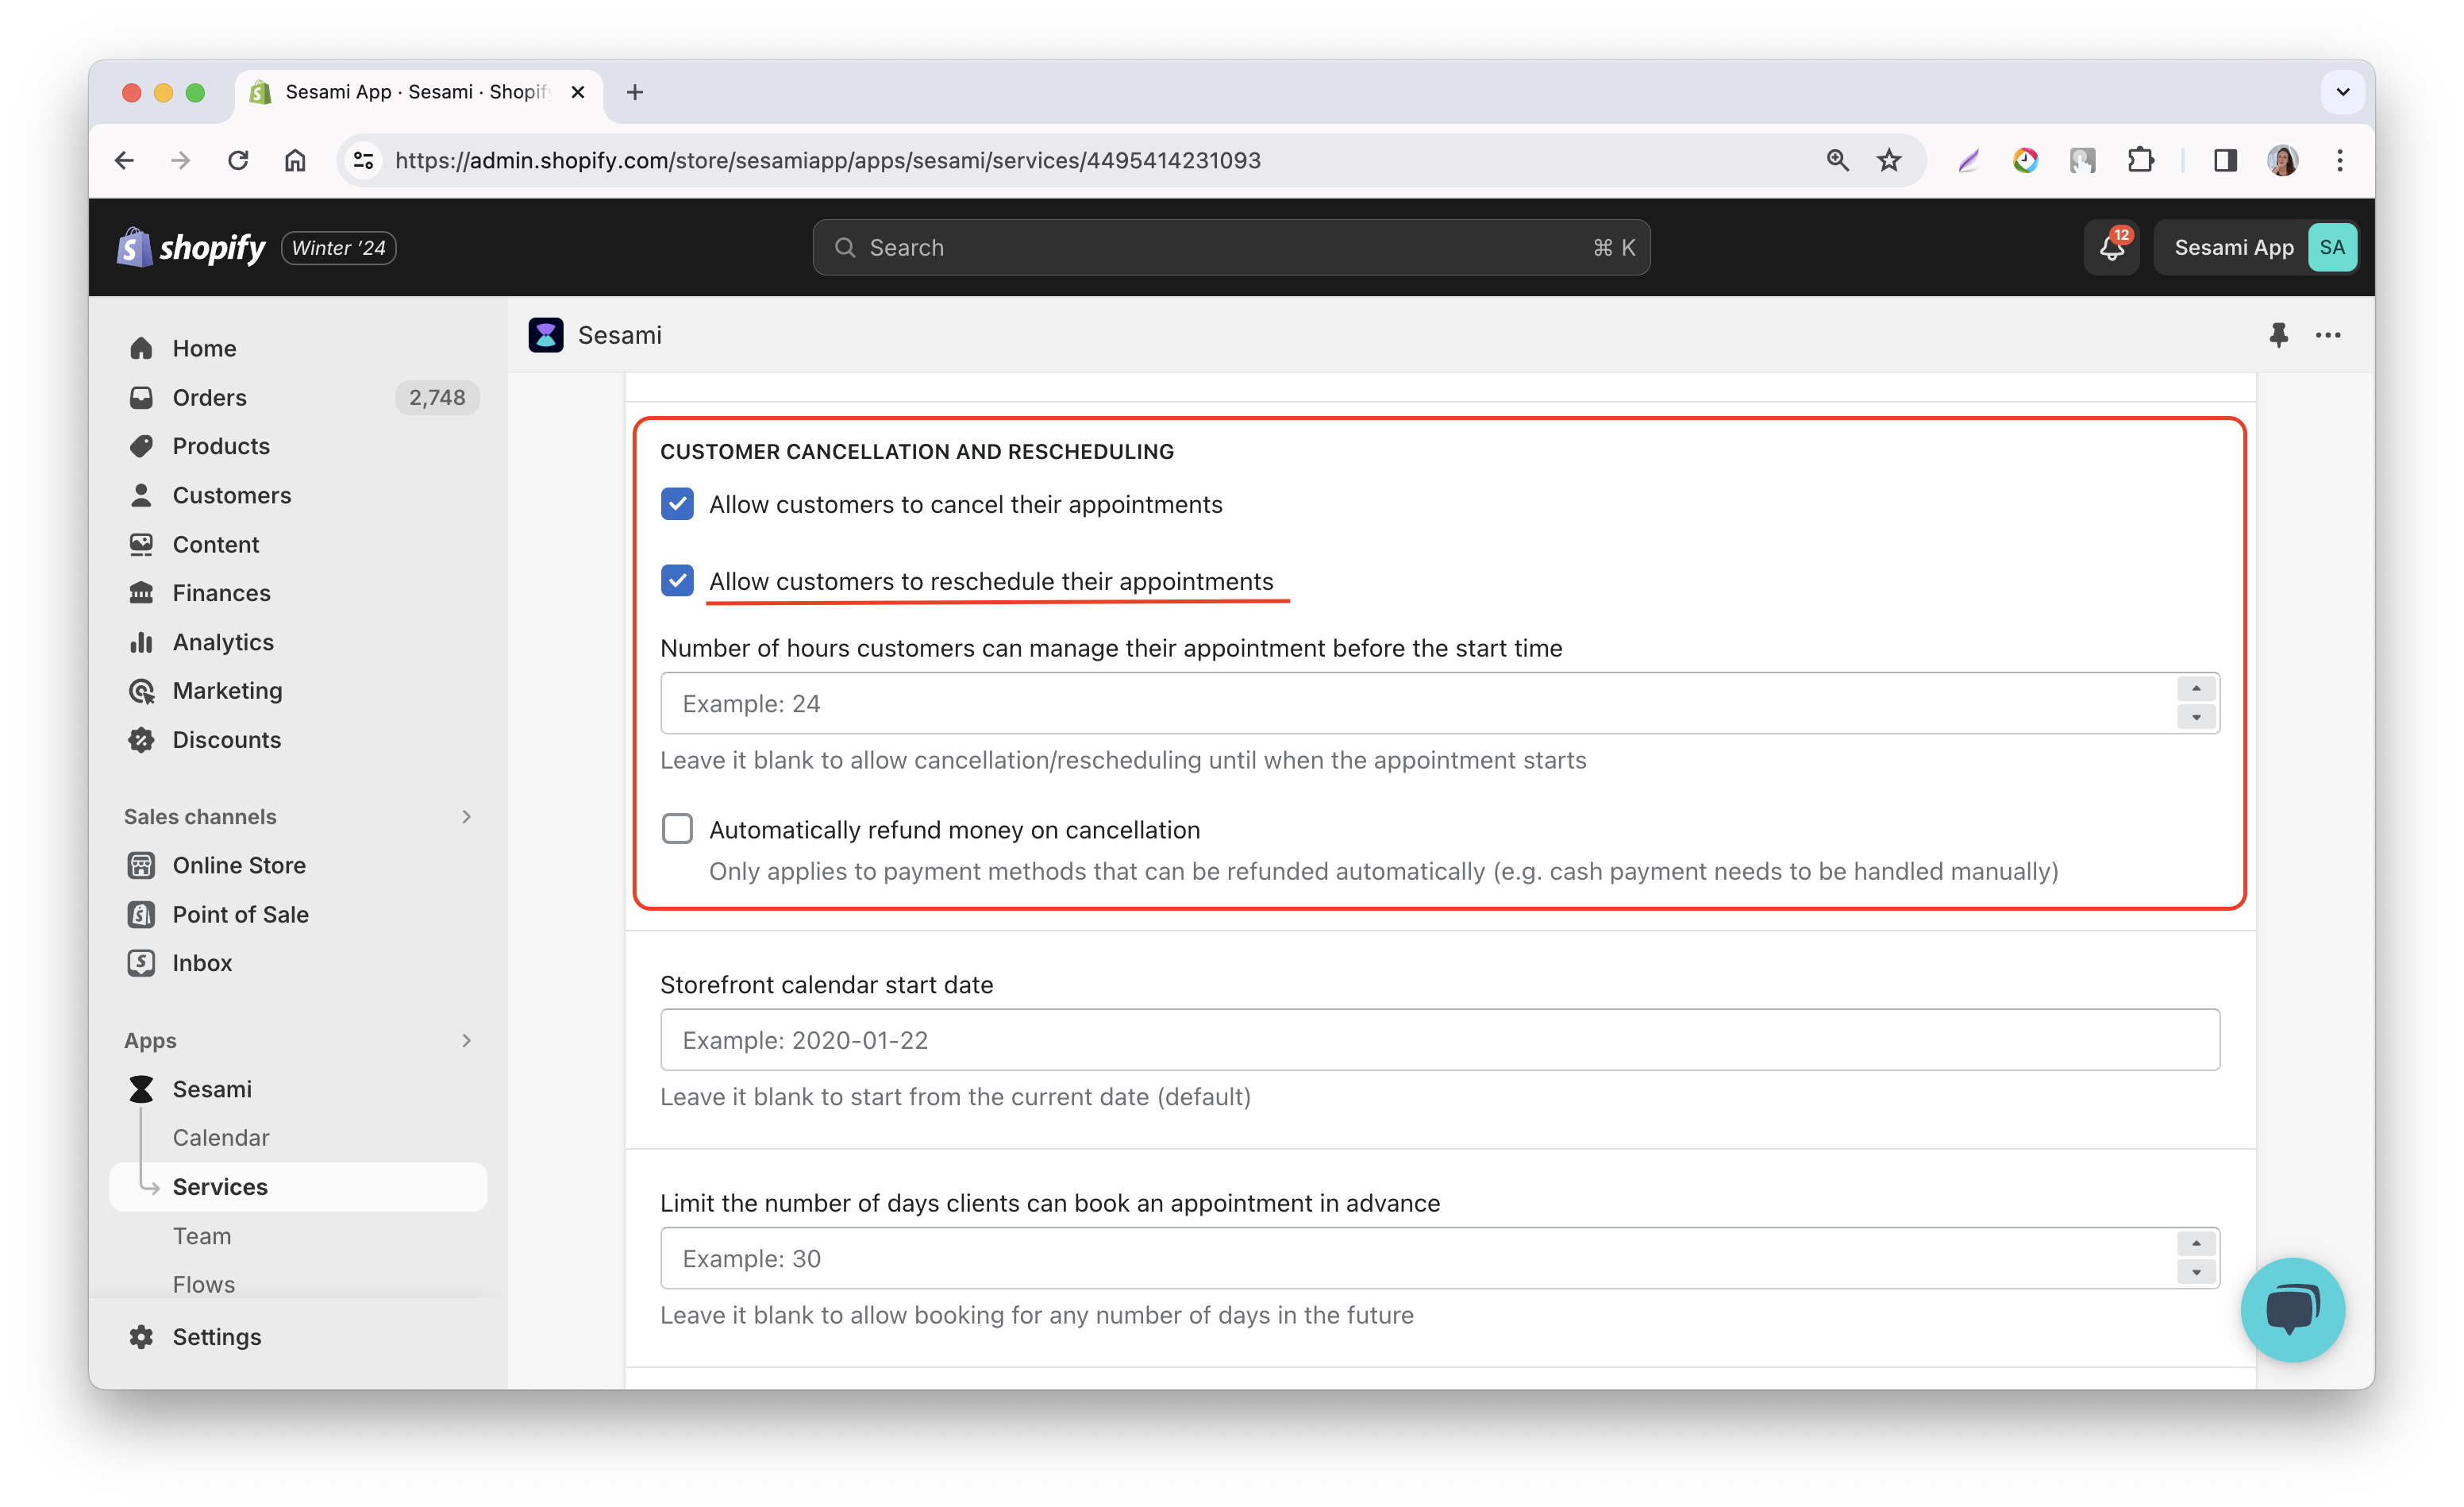Click the Shopify logo in the top bar
The image size is (2464, 1507).
[x=191, y=247]
